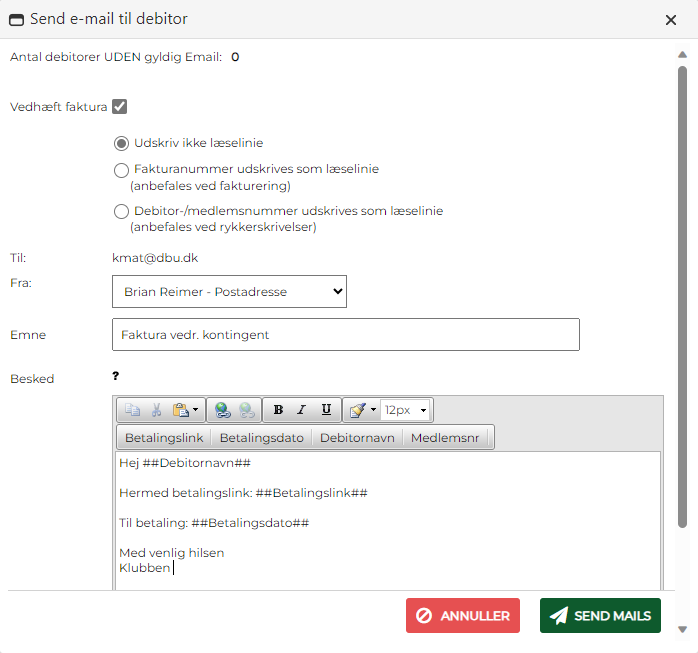Open the highlight color picker brush

[x=357, y=410]
